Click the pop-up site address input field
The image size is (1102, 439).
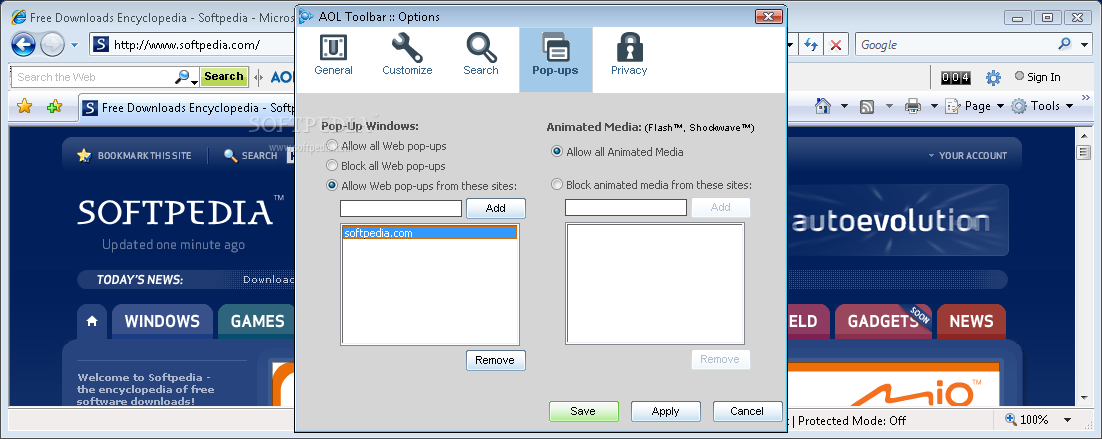point(401,208)
